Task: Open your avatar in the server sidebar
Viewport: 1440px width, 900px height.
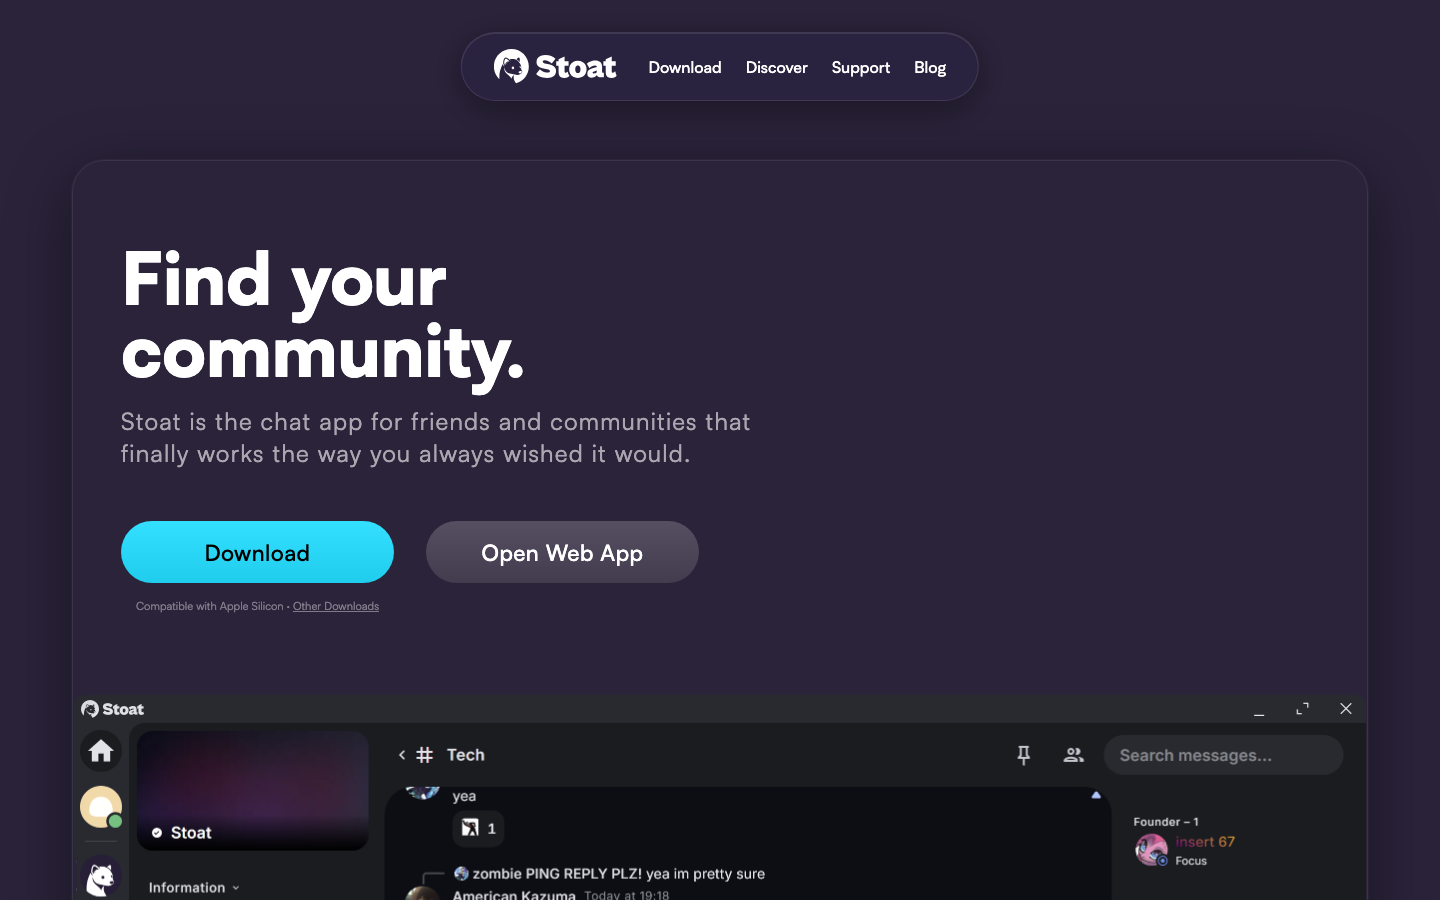Action: pos(100,806)
